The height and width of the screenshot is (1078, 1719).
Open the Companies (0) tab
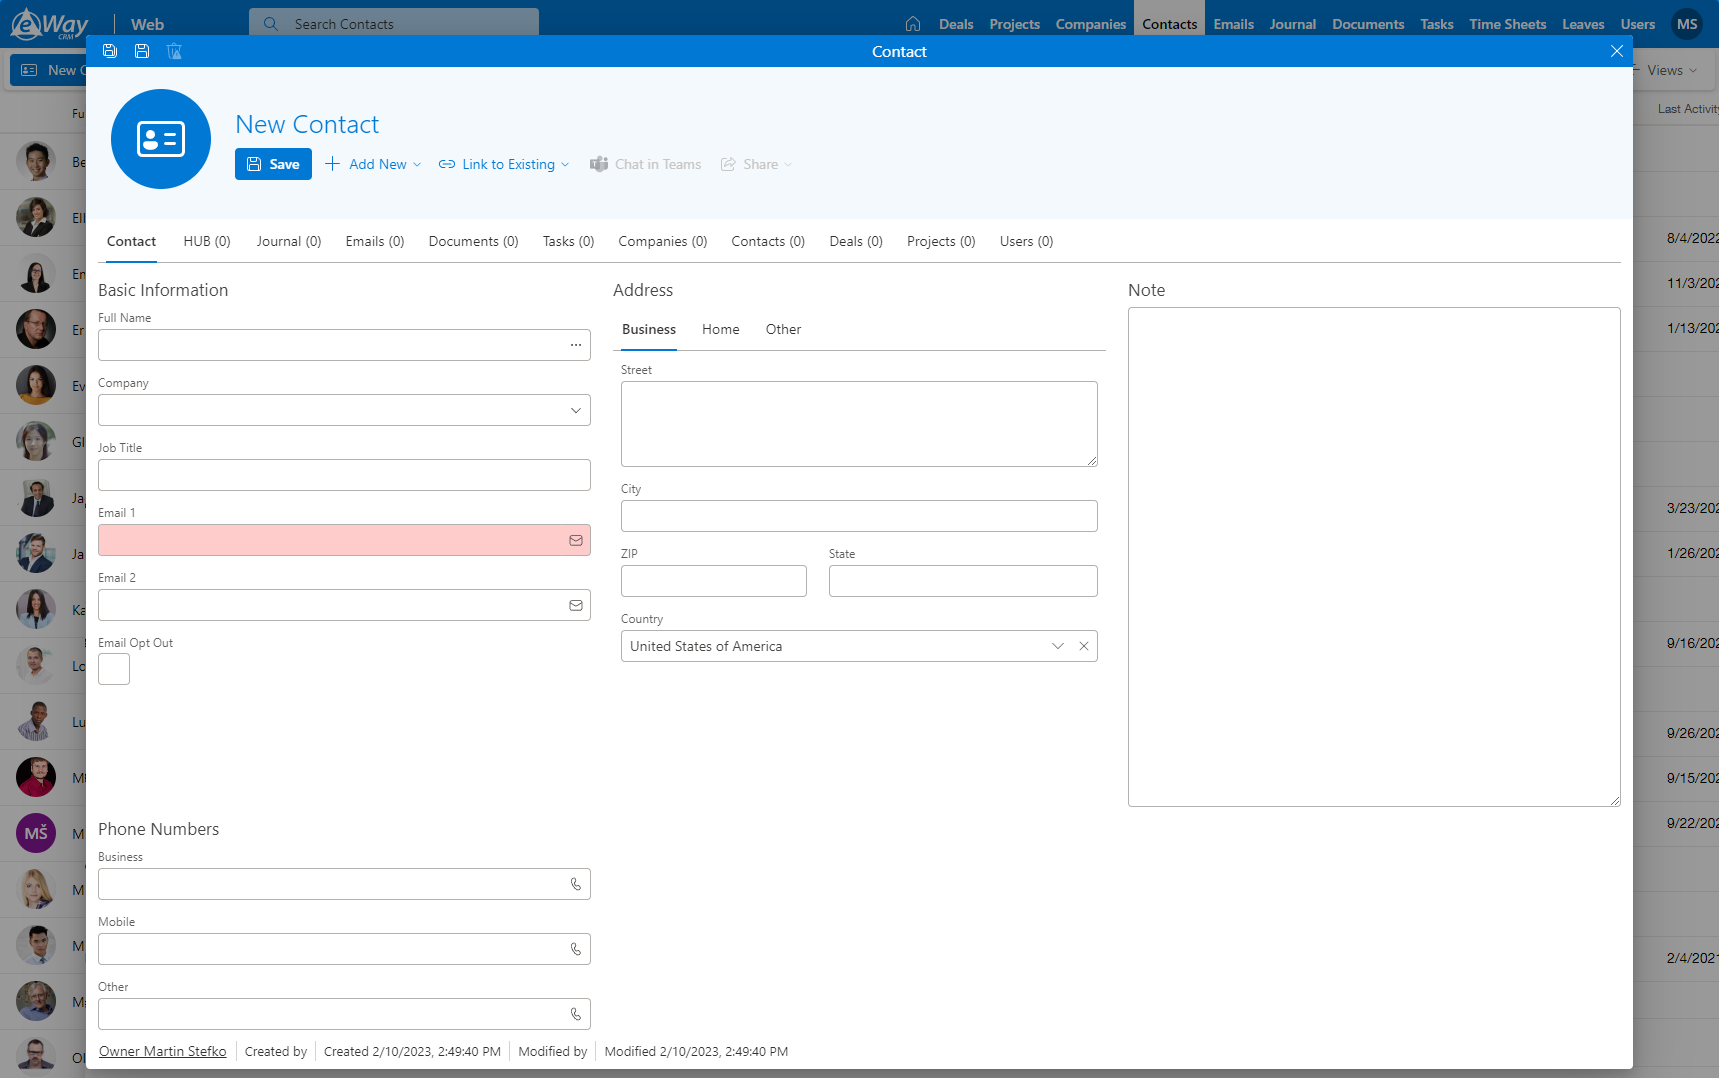[x=663, y=241]
